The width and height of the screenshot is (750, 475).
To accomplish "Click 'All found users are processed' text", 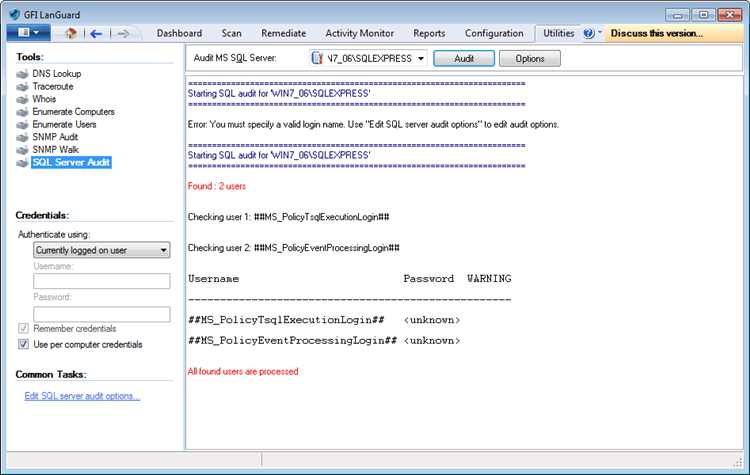I will 243,371.
